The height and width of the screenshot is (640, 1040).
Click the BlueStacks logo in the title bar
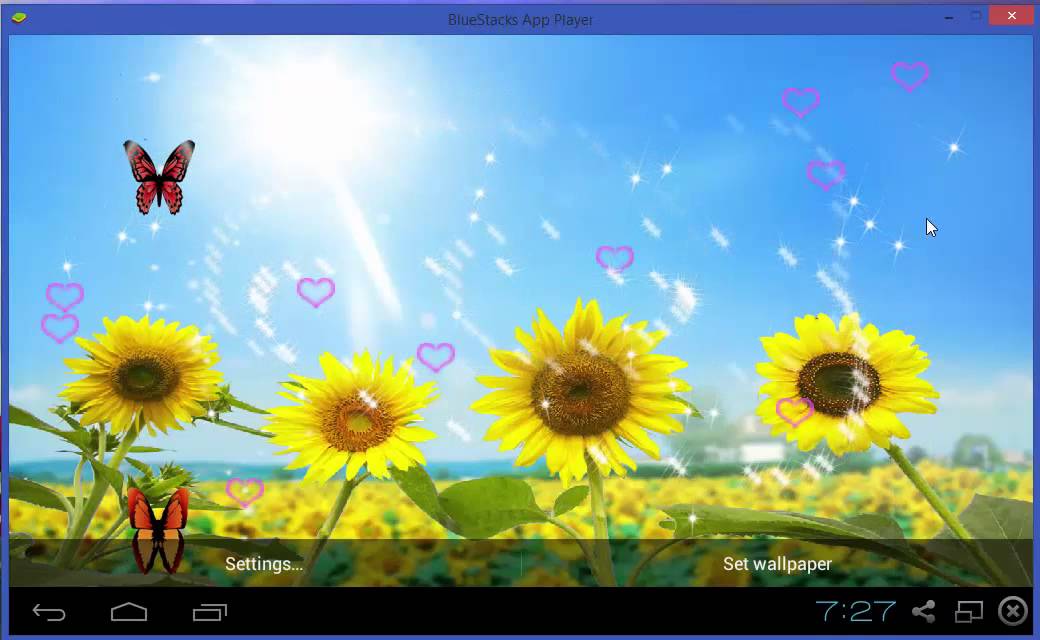18,18
